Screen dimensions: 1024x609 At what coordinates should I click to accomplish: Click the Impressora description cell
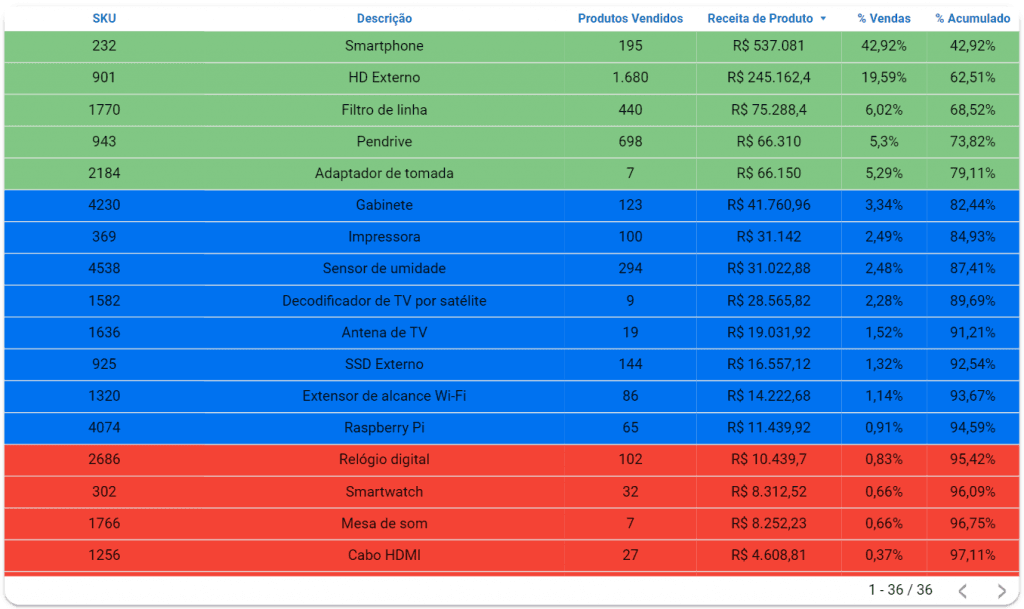coord(384,237)
